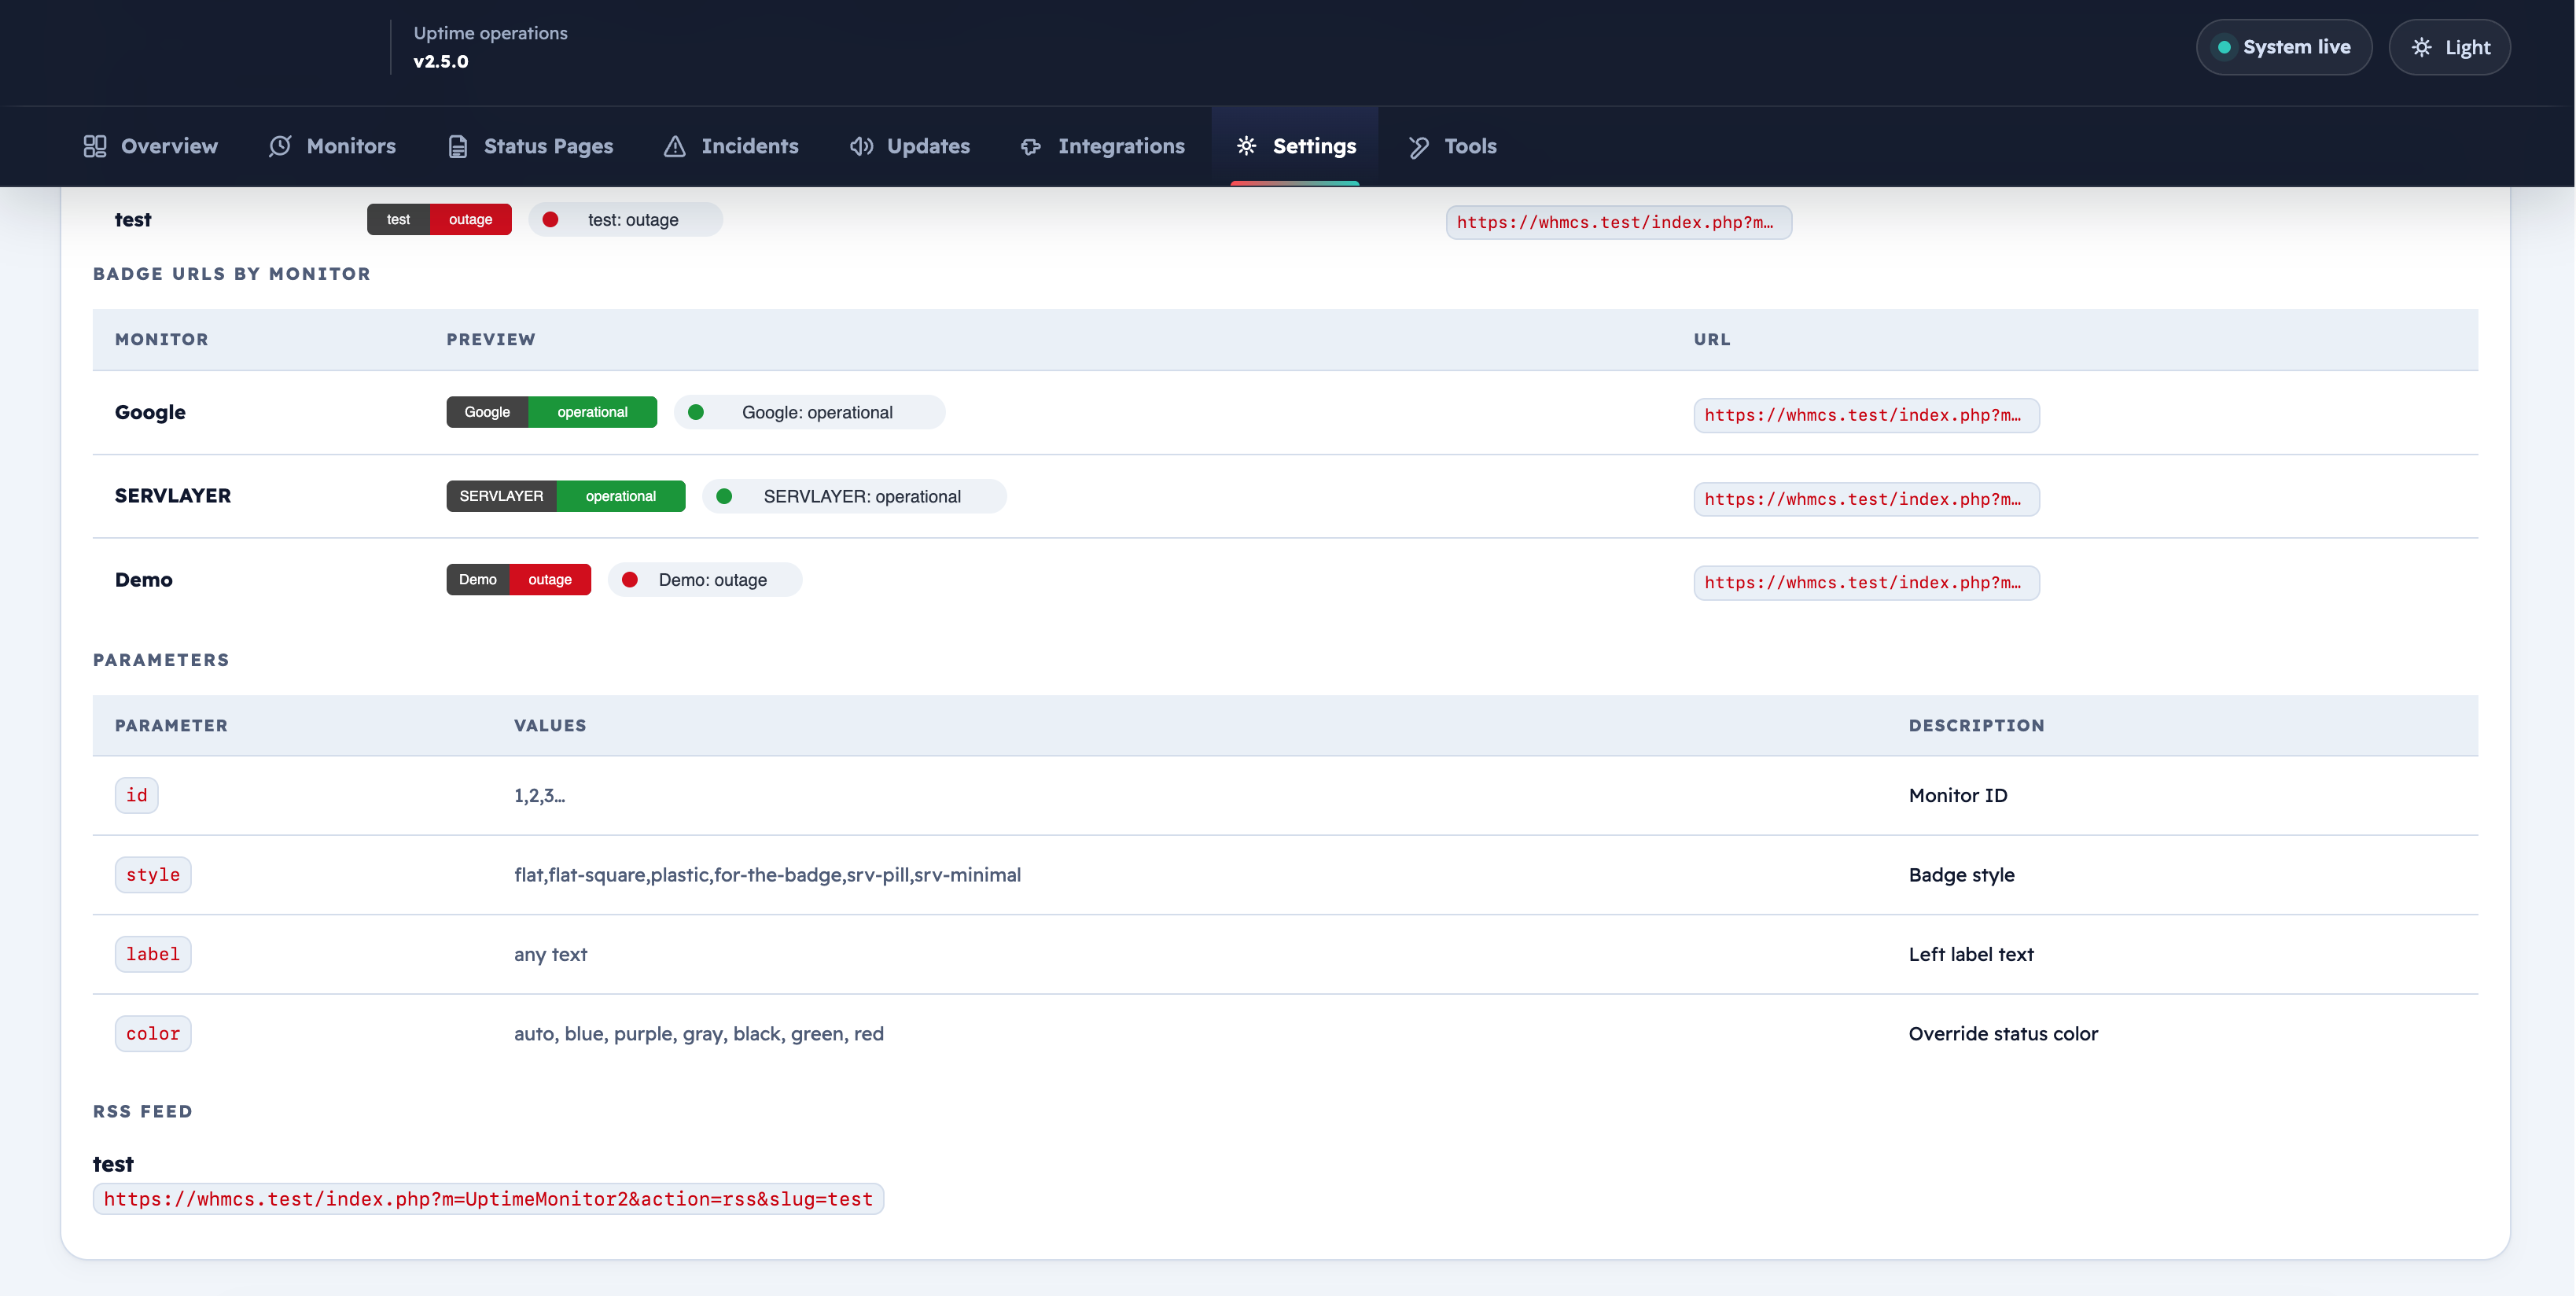The image size is (2576, 1296).
Task: Open the Overview tab
Action: tap(151, 146)
